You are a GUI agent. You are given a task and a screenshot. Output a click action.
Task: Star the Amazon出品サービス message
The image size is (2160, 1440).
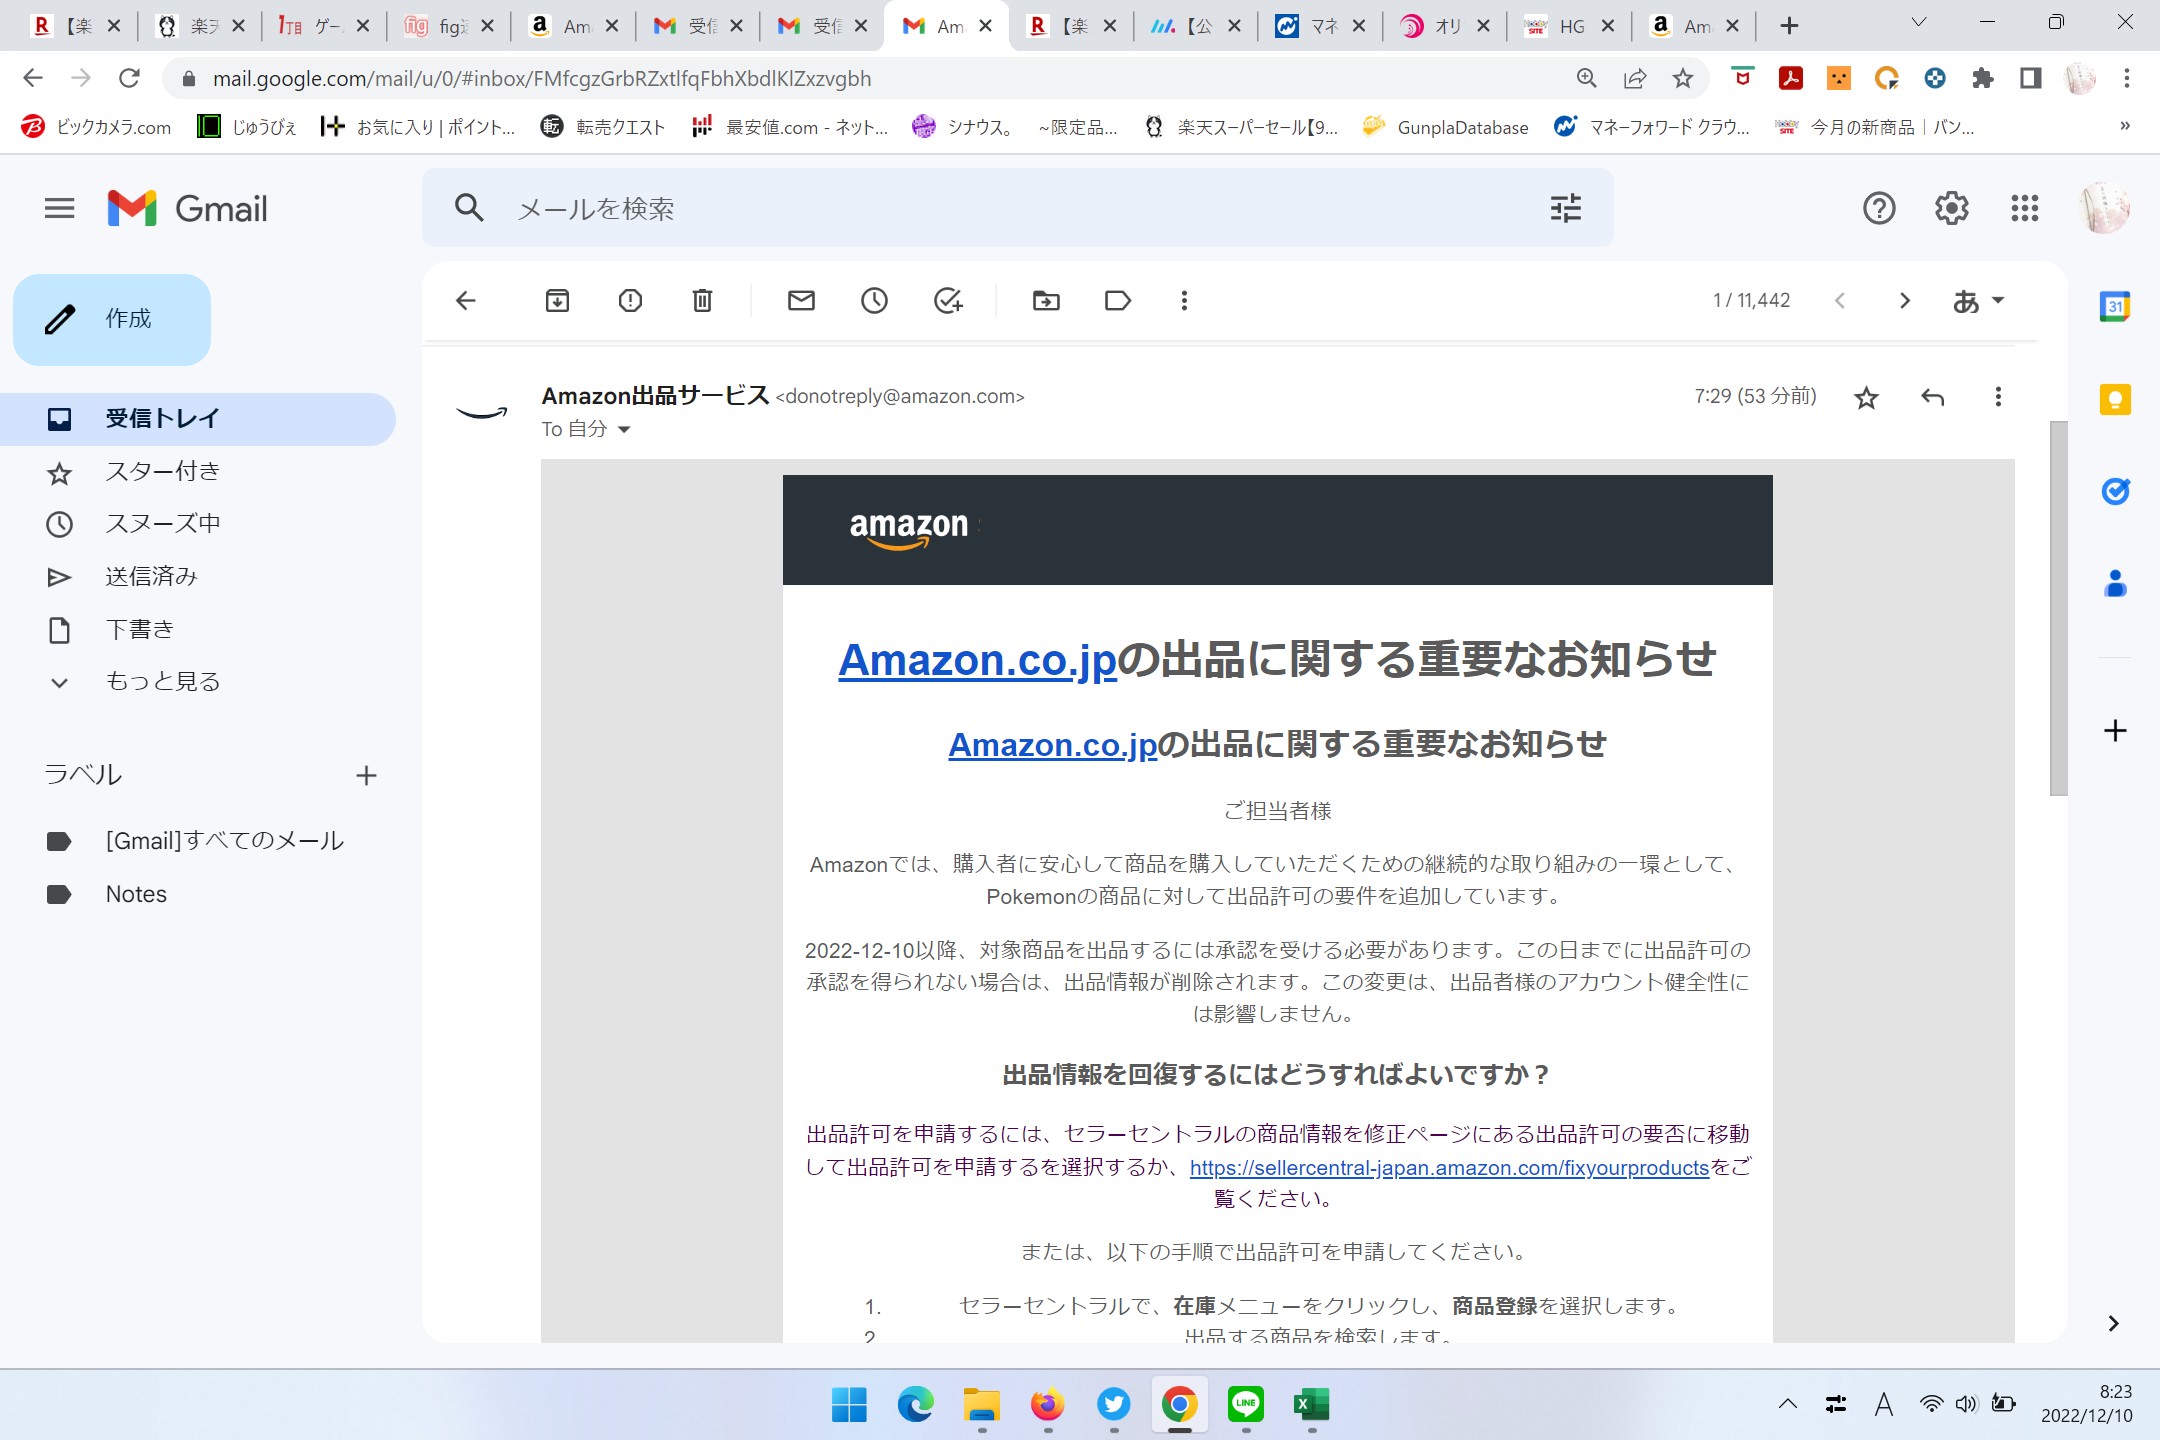point(1866,398)
